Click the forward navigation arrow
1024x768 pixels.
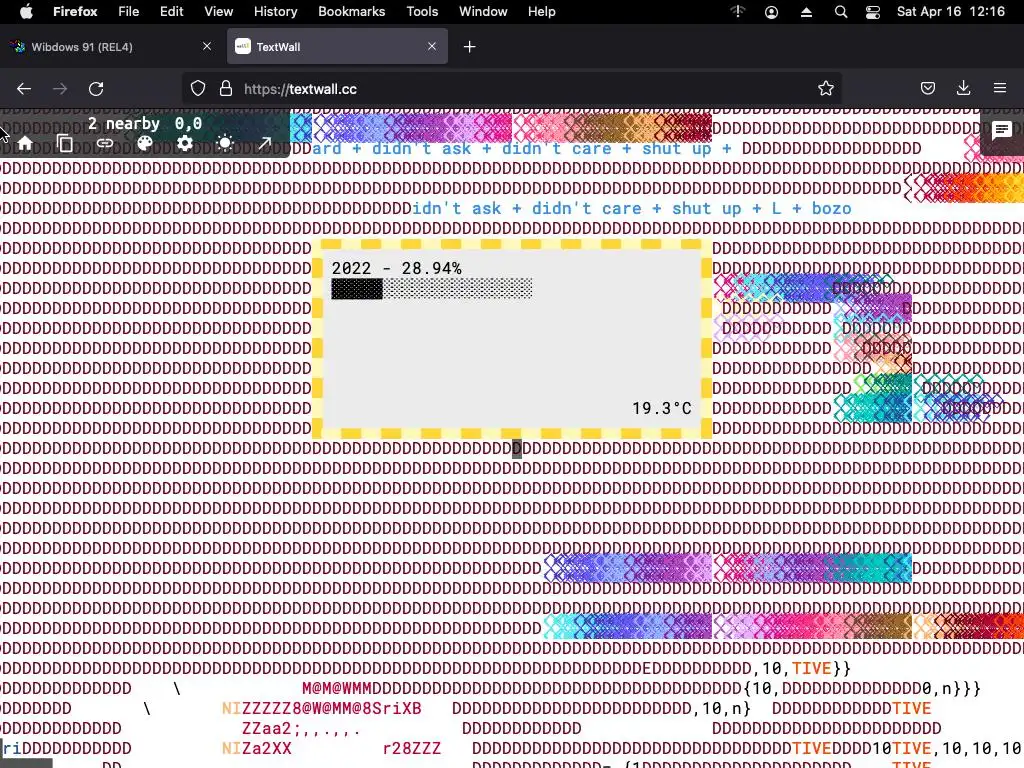pos(60,89)
